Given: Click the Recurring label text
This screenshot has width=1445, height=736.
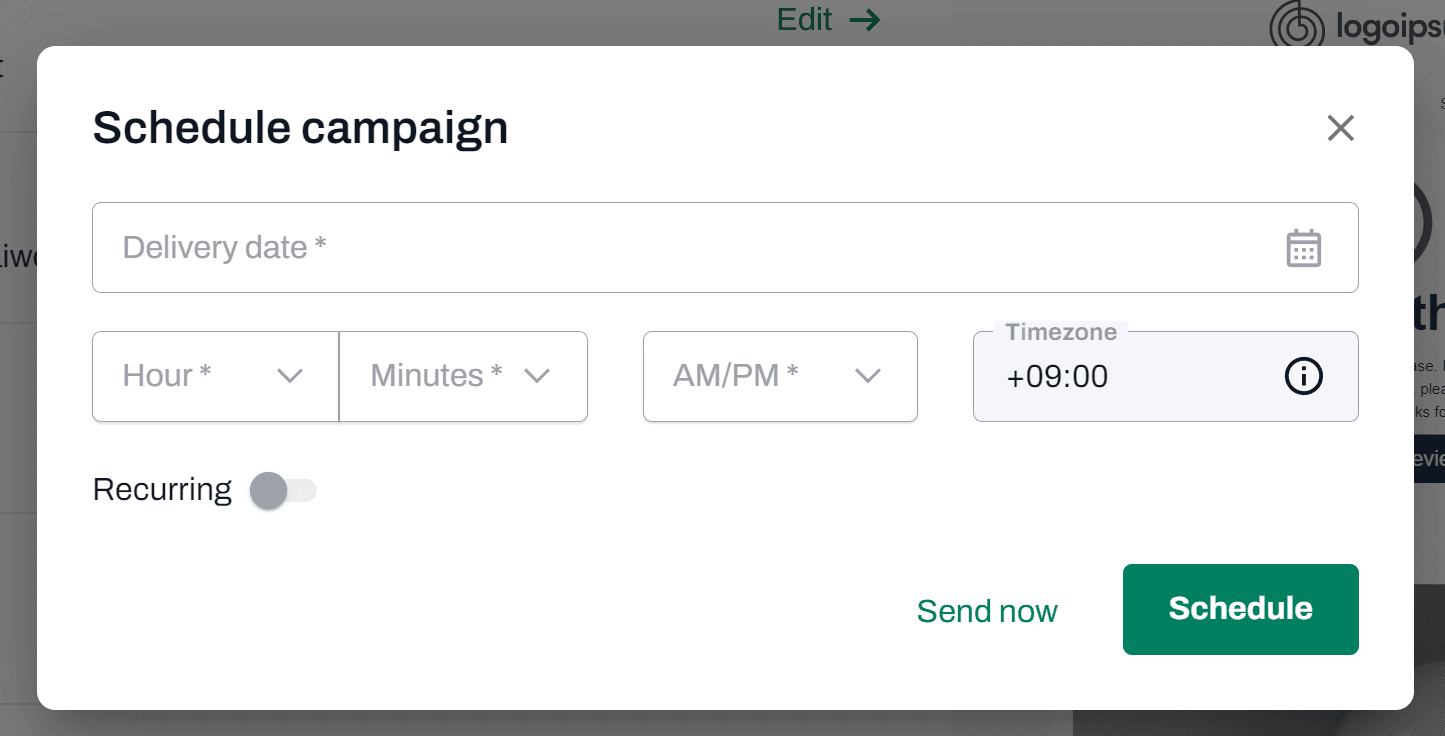Looking at the screenshot, I should (x=161, y=489).
